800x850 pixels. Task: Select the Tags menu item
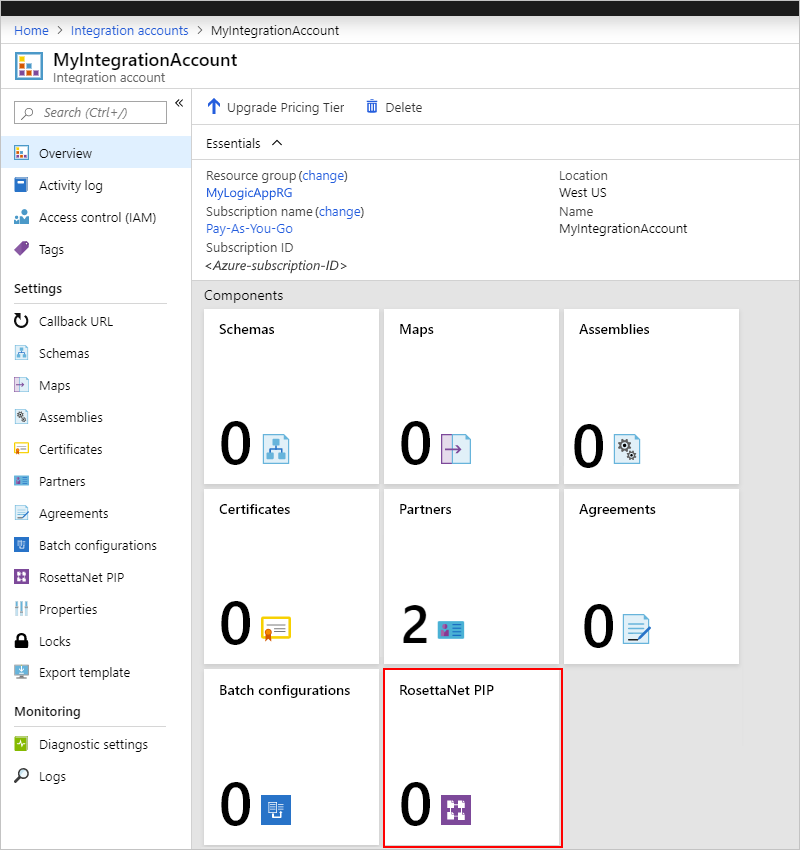pos(96,249)
